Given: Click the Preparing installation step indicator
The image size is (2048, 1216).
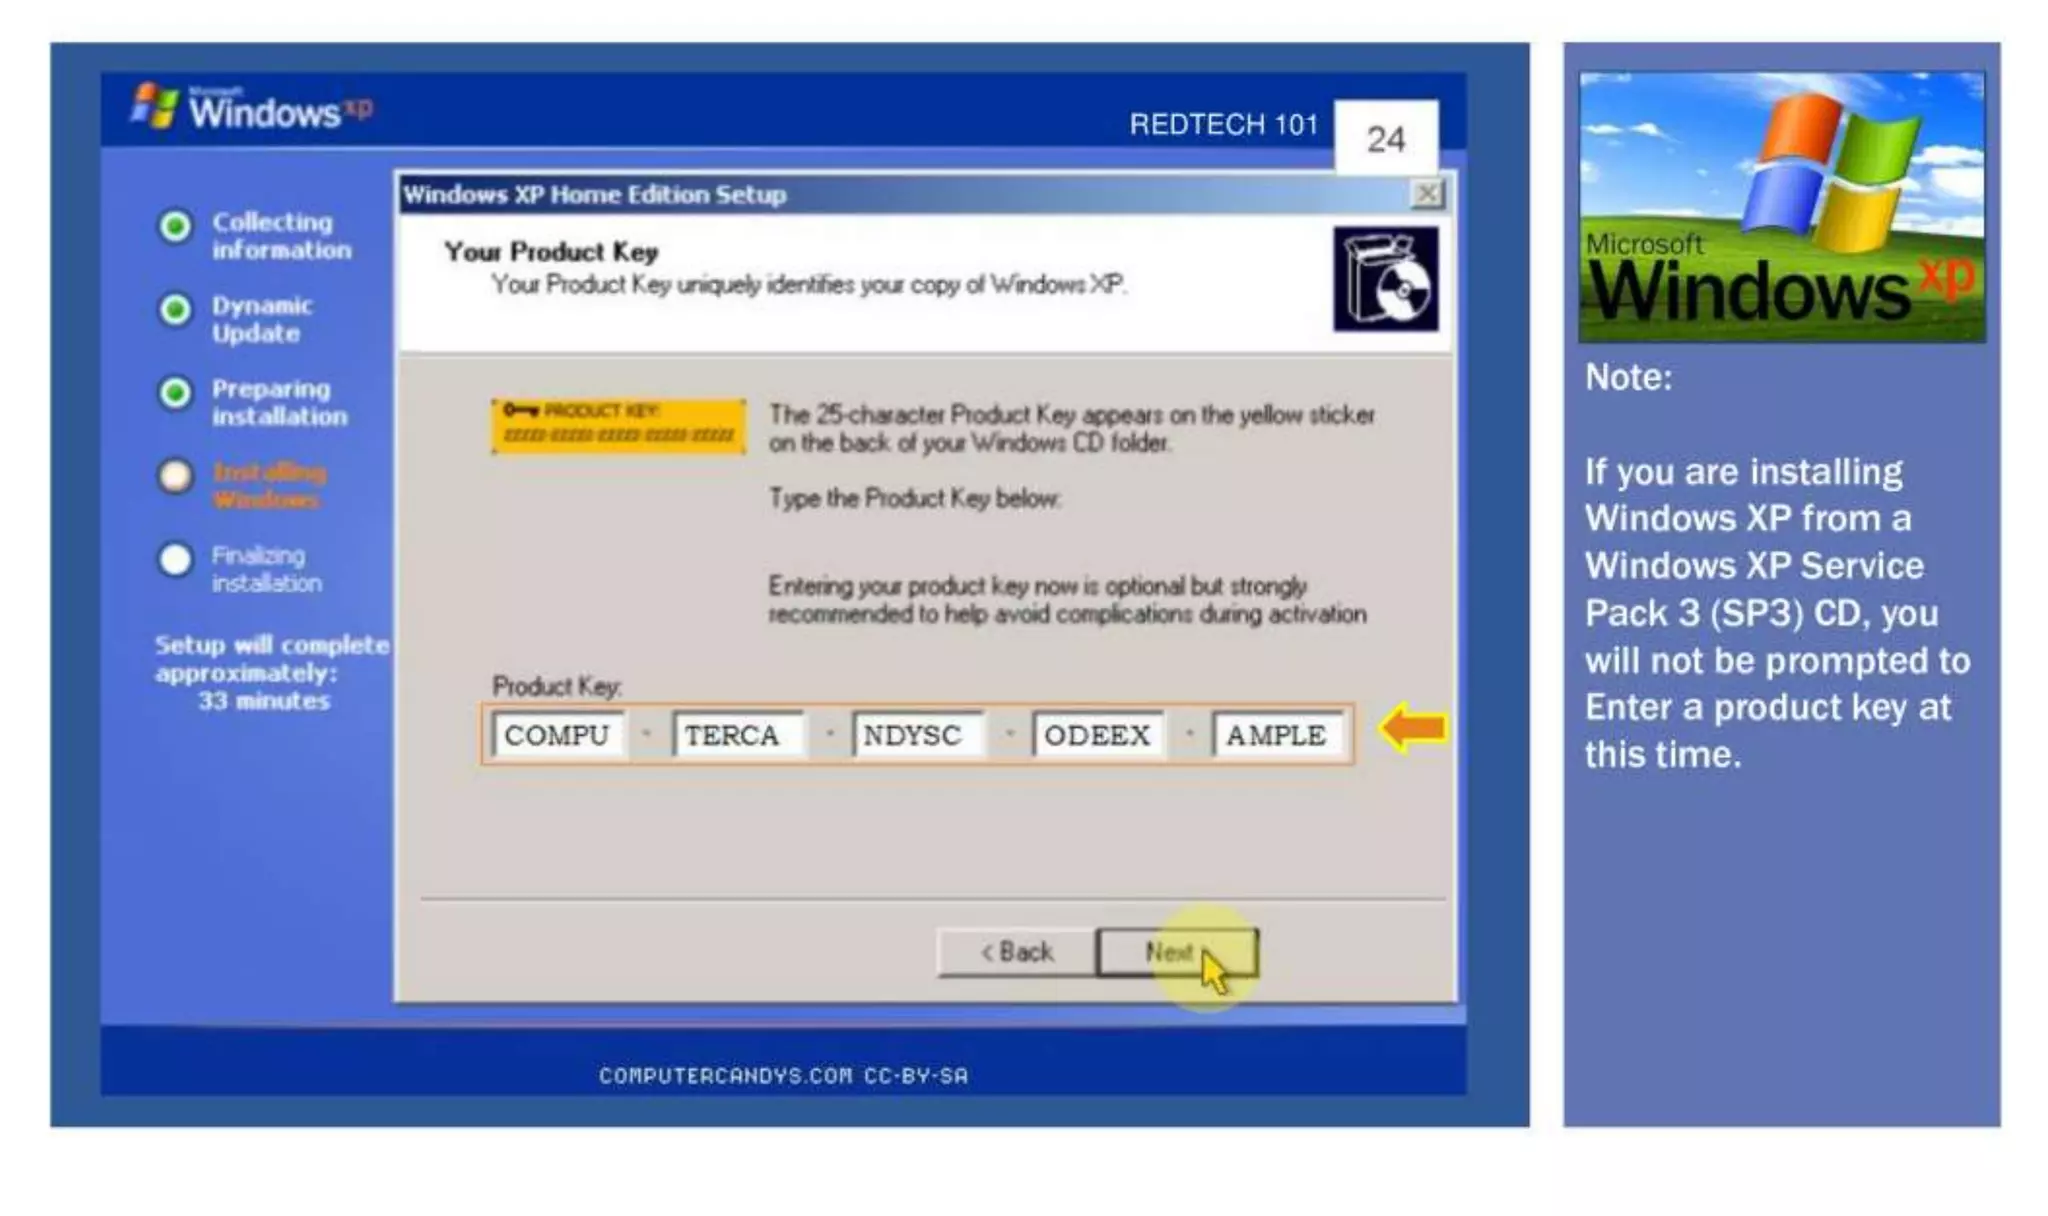Looking at the screenshot, I should [176, 393].
